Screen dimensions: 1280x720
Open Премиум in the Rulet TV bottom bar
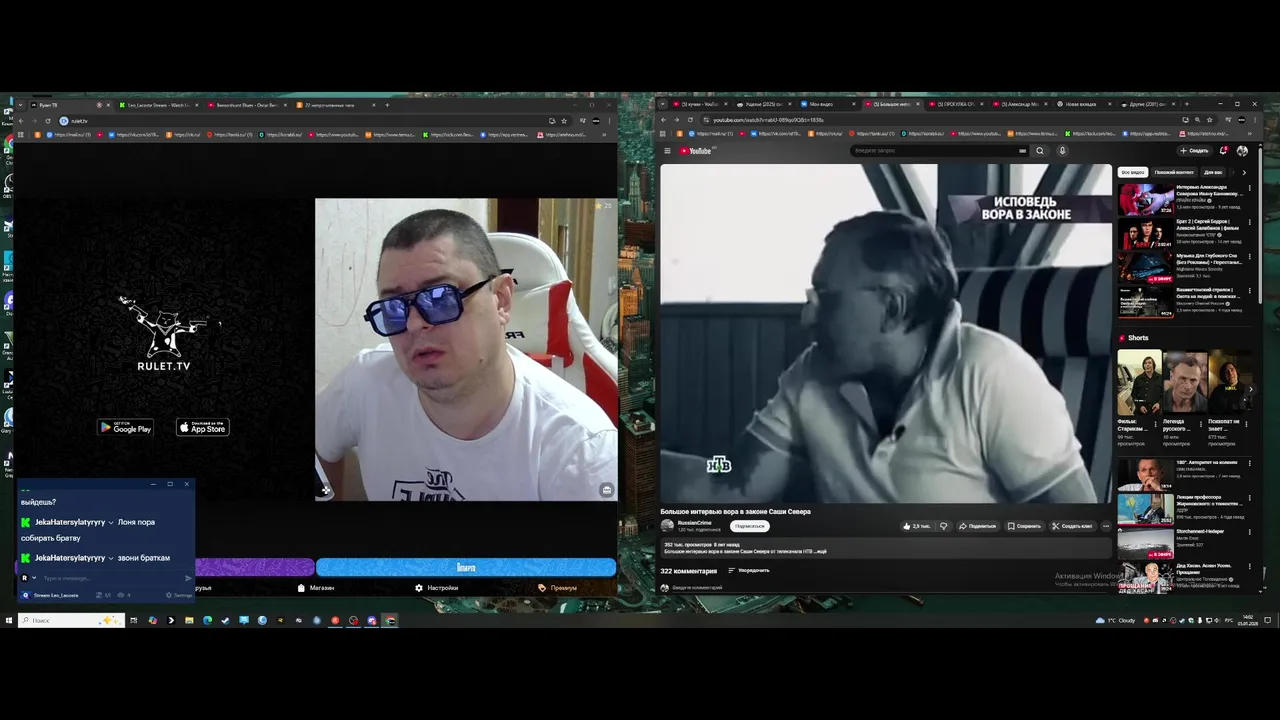click(x=558, y=588)
